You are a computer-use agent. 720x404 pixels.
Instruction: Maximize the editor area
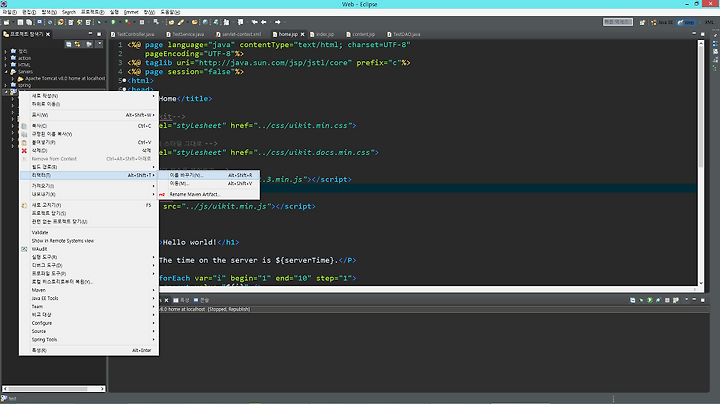click(703, 34)
